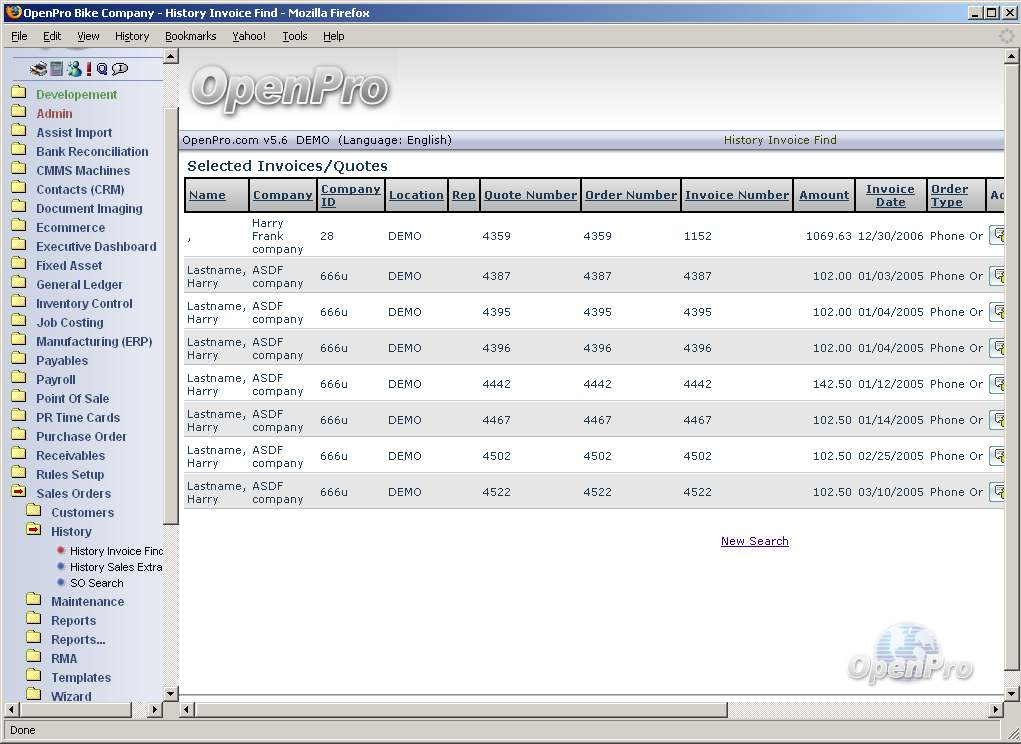This screenshot has height=744, width=1021.
Task: Open the Bookmarks menu
Action: click(190, 36)
